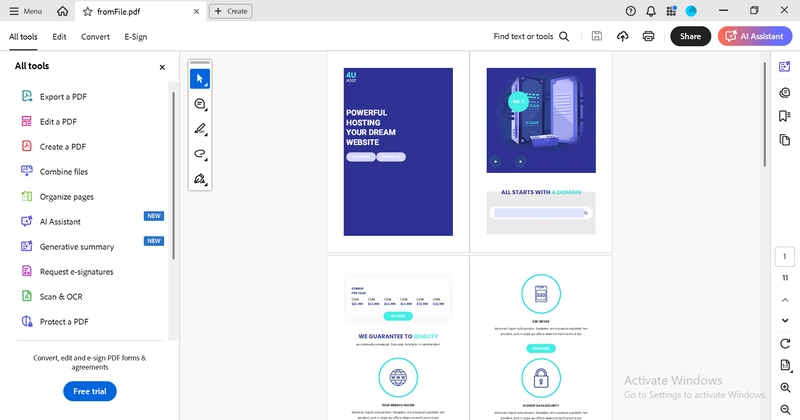
Task: Open the account profile avatar
Action: 691,11
